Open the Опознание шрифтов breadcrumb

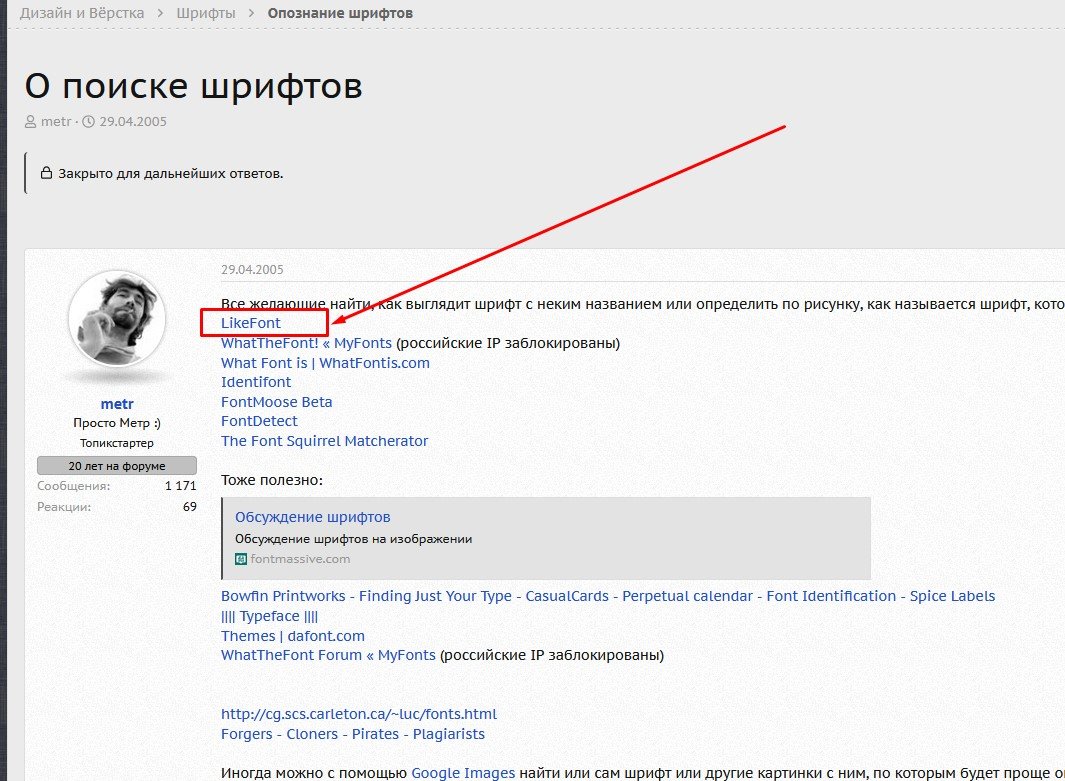[x=340, y=13]
